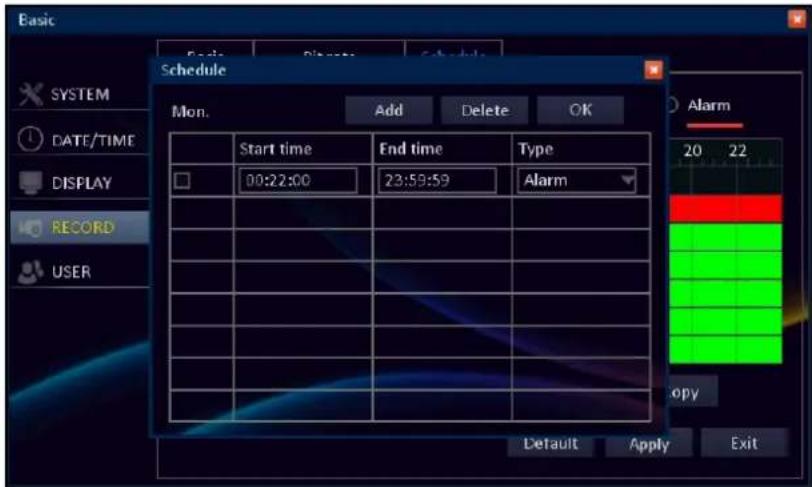Click the first green schedule bar below the red one

(x=726, y=237)
